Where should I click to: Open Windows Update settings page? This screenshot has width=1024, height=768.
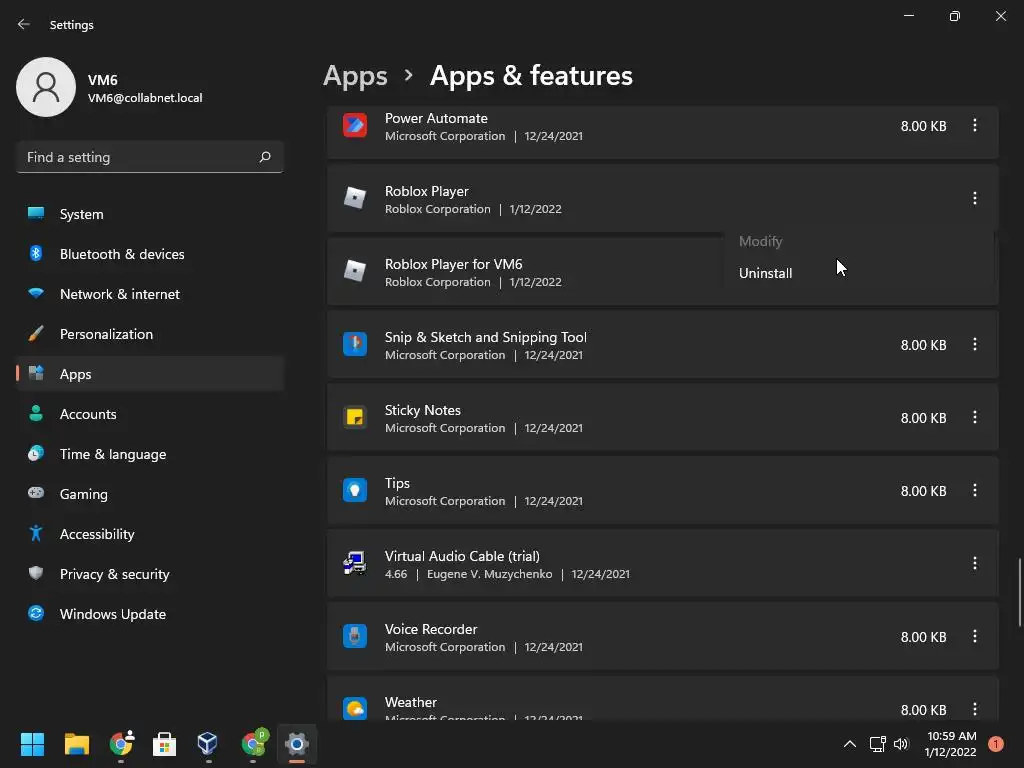112,614
